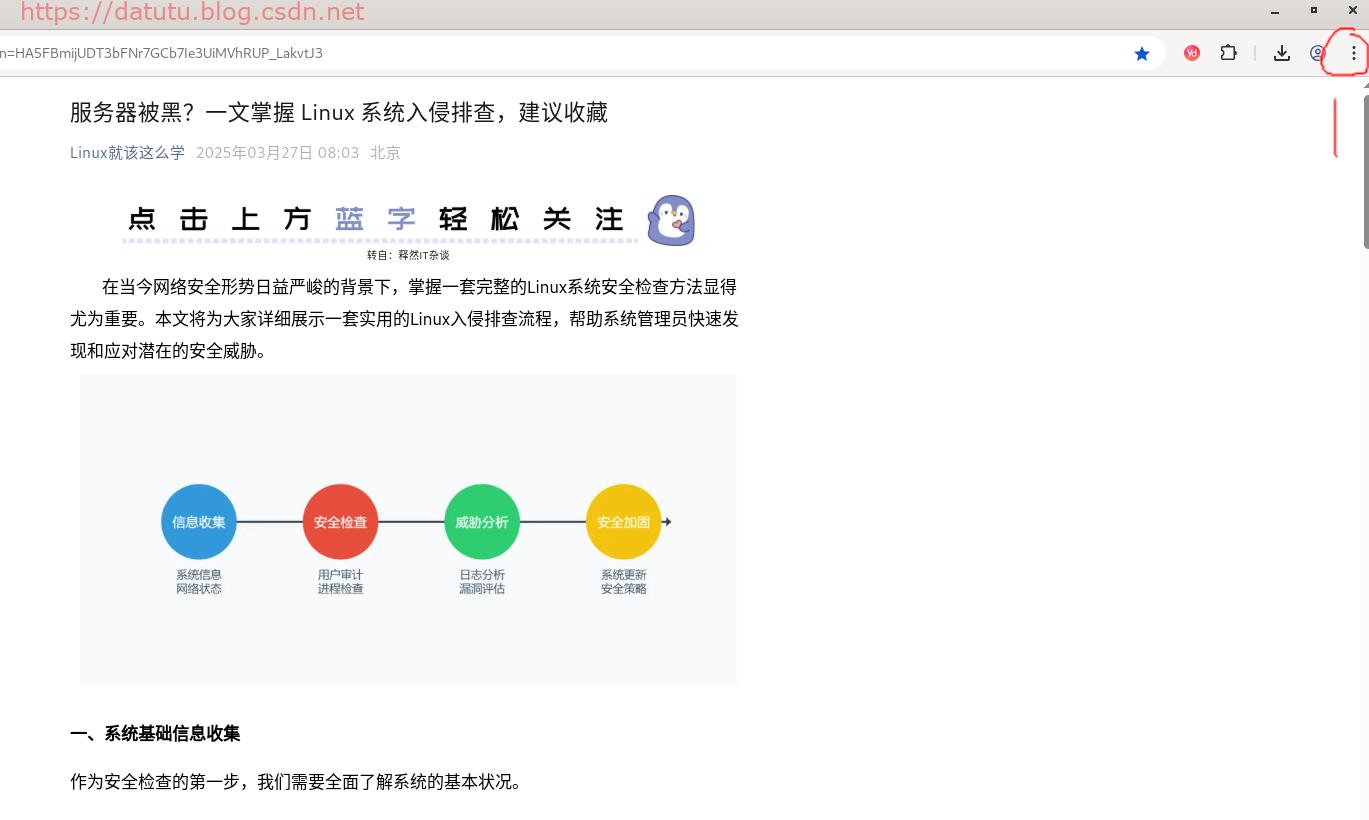The width and height of the screenshot is (1369, 820).
Task: Click the article title 服务器被黑 heading
Action: pos(339,112)
